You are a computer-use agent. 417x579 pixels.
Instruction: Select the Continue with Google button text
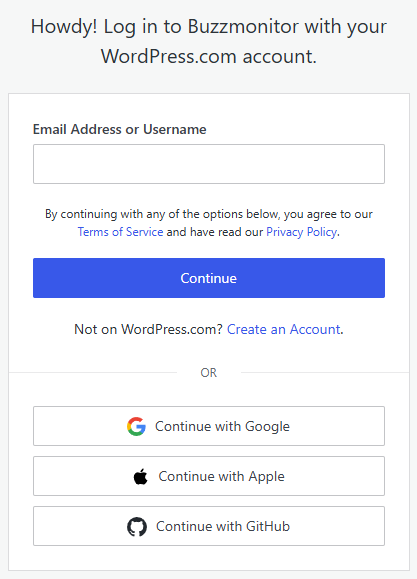pyautogui.click(x=222, y=426)
